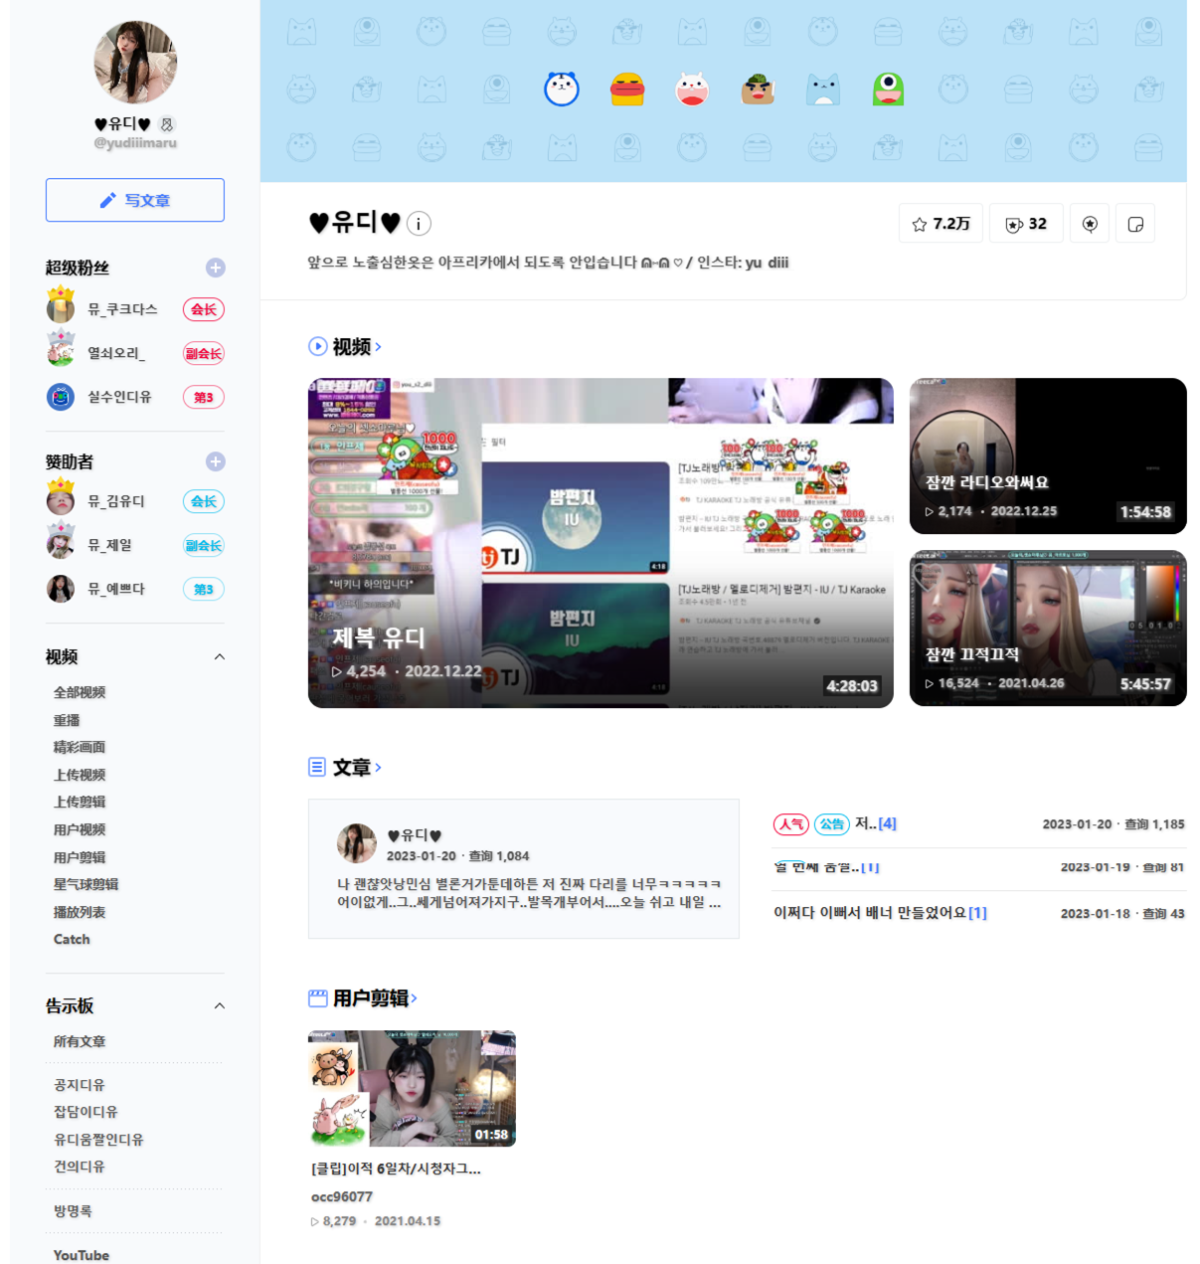This screenshot has width=1200, height=1264.
Task: Click the note icon at the top right
Action: (1135, 224)
